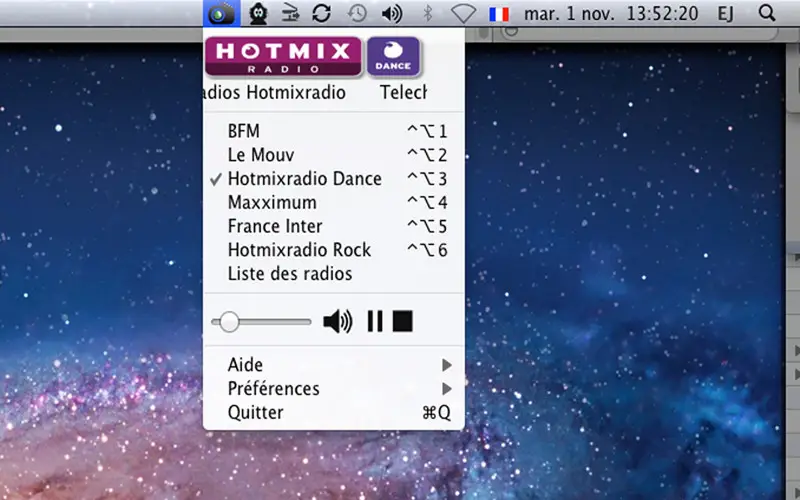Click the radio volume slider track
This screenshot has width=800, height=500.
pos(261,322)
